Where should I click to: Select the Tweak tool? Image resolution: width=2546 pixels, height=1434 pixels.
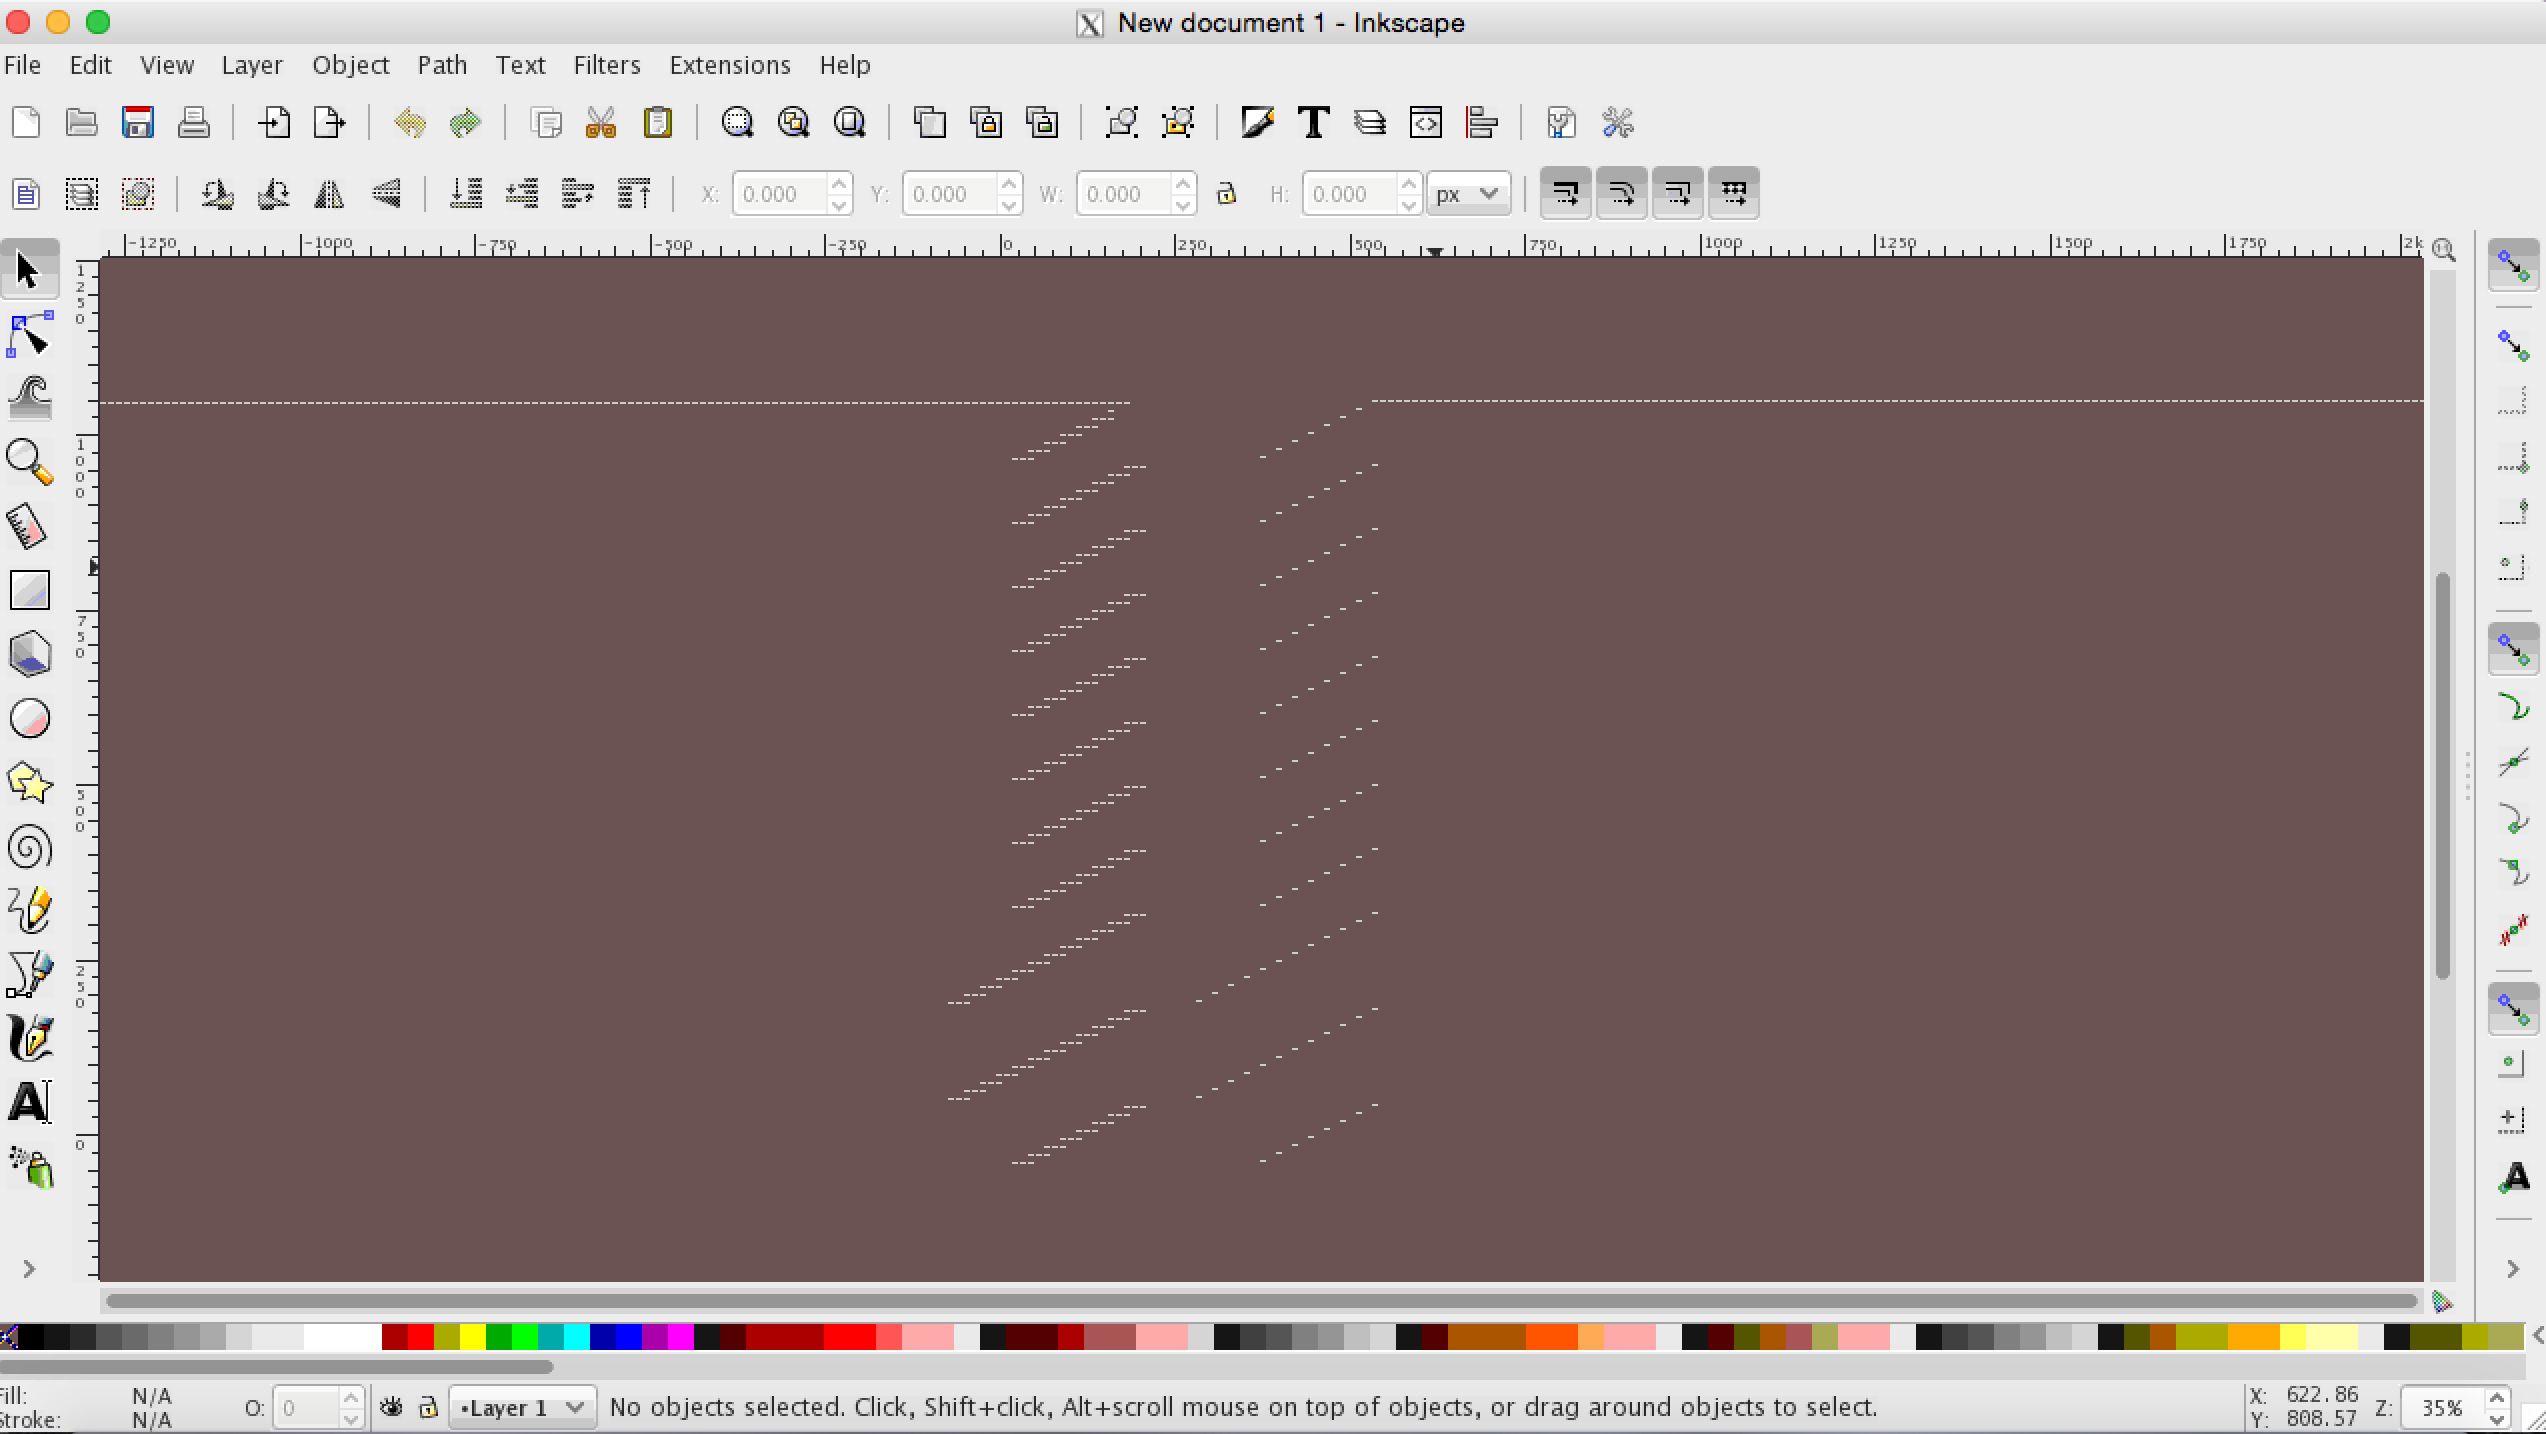tap(29, 398)
